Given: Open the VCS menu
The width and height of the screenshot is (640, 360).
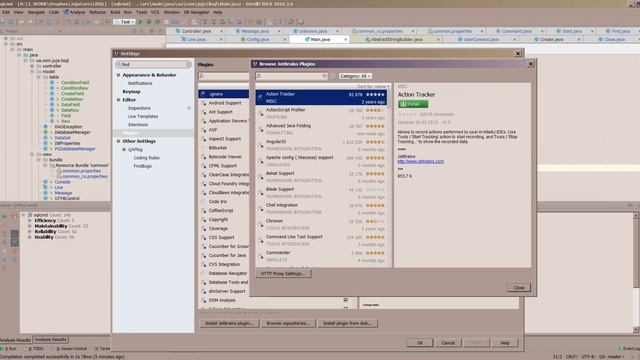Looking at the screenshot, I should [x=155, y=12].
